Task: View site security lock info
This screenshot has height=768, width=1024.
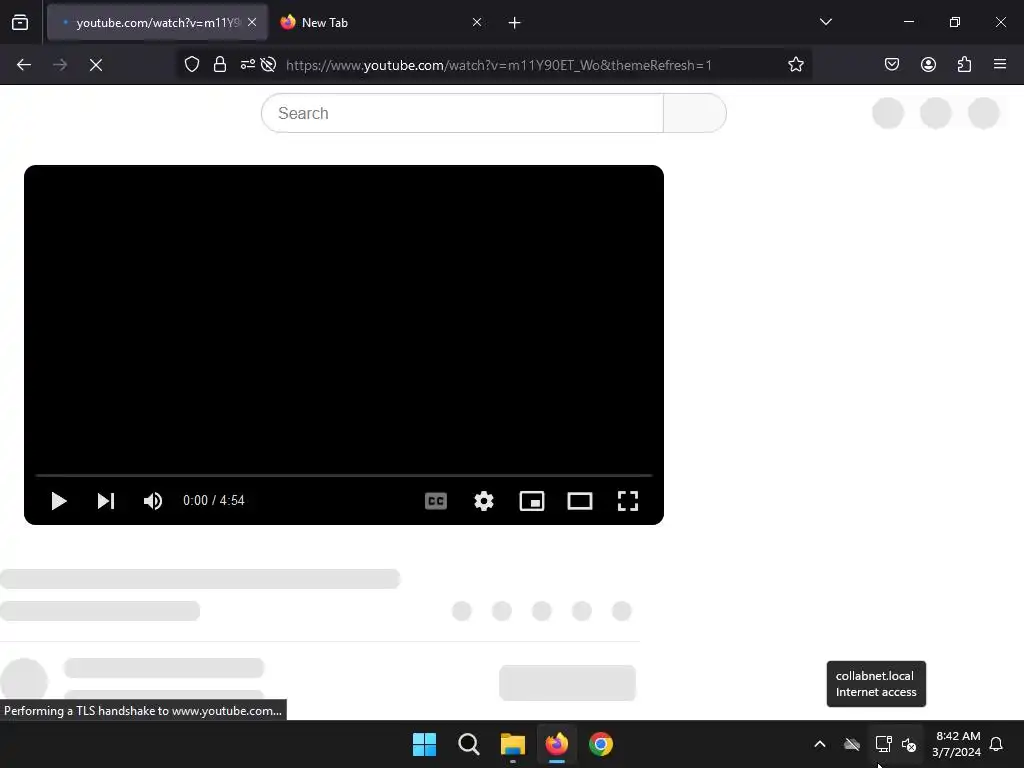Action: point(220,65)
